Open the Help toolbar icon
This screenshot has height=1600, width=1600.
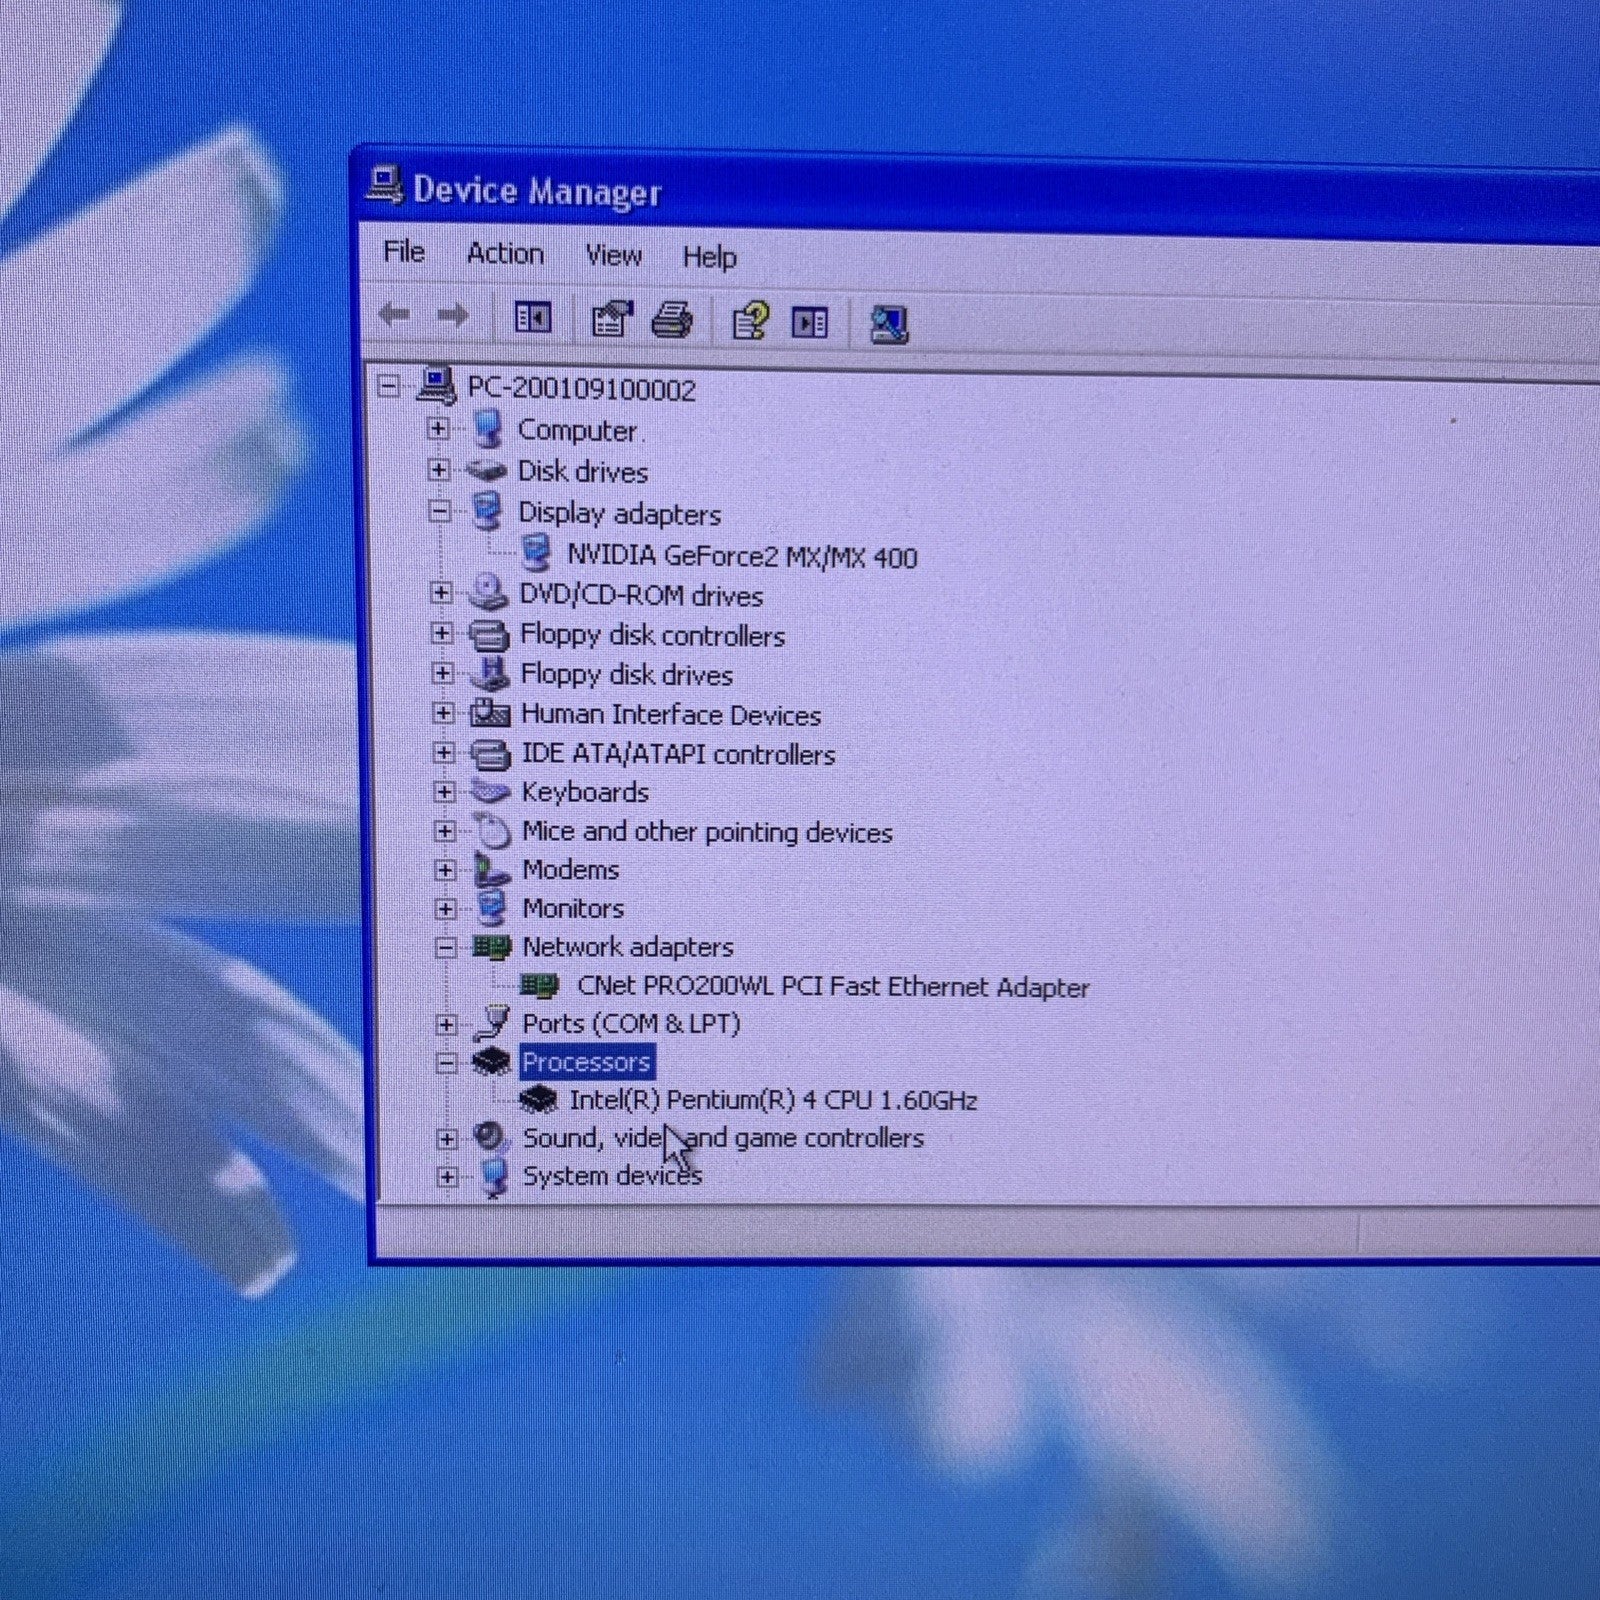(750, 321)
